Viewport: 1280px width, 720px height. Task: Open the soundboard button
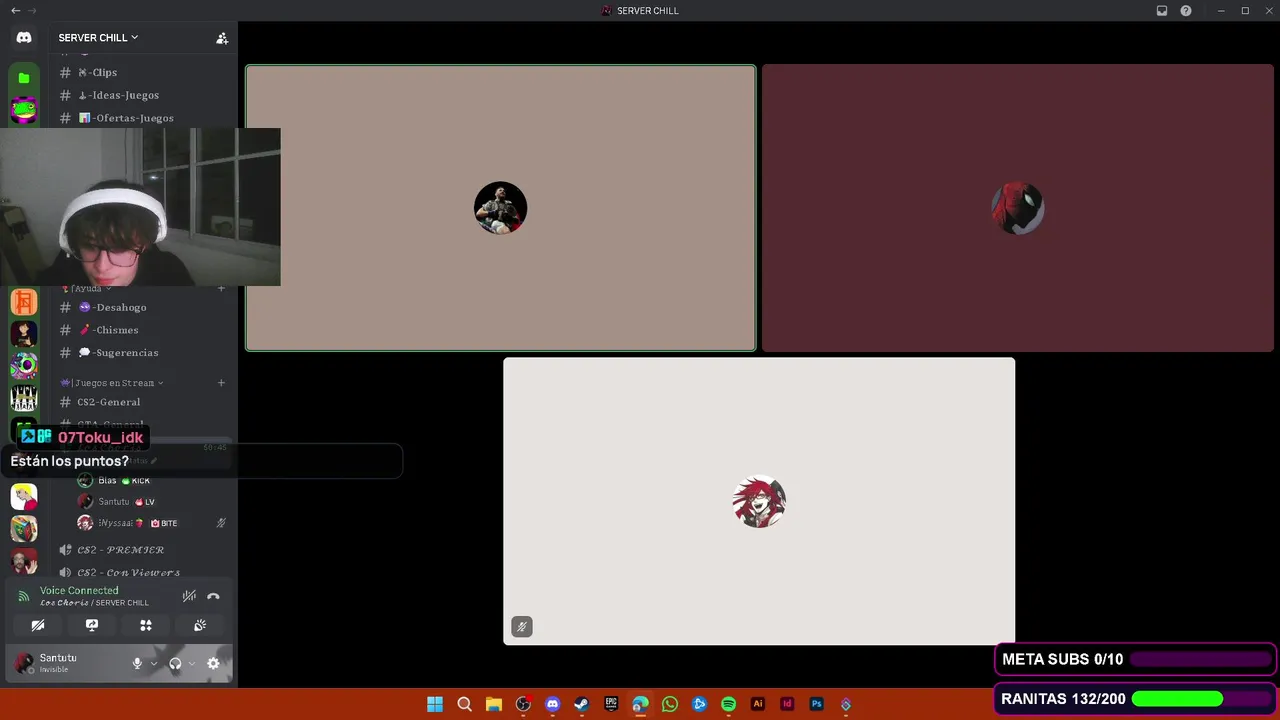pos(200,625)
